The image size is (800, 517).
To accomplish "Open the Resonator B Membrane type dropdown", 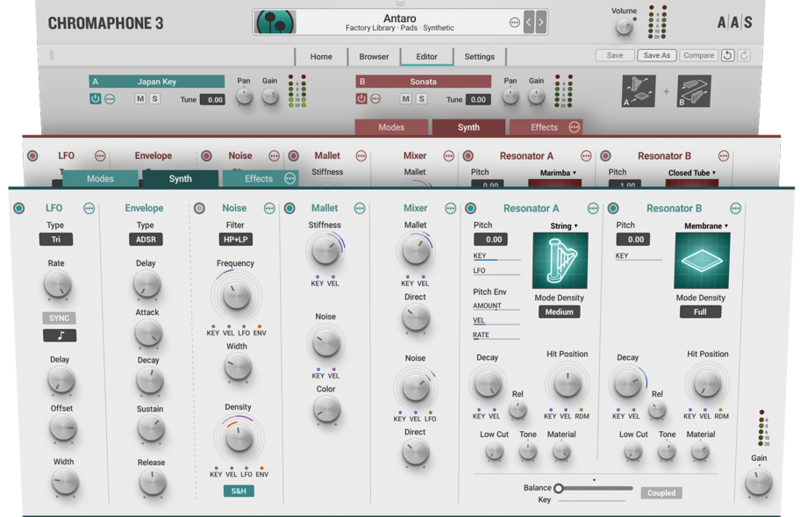I will 707,226.
